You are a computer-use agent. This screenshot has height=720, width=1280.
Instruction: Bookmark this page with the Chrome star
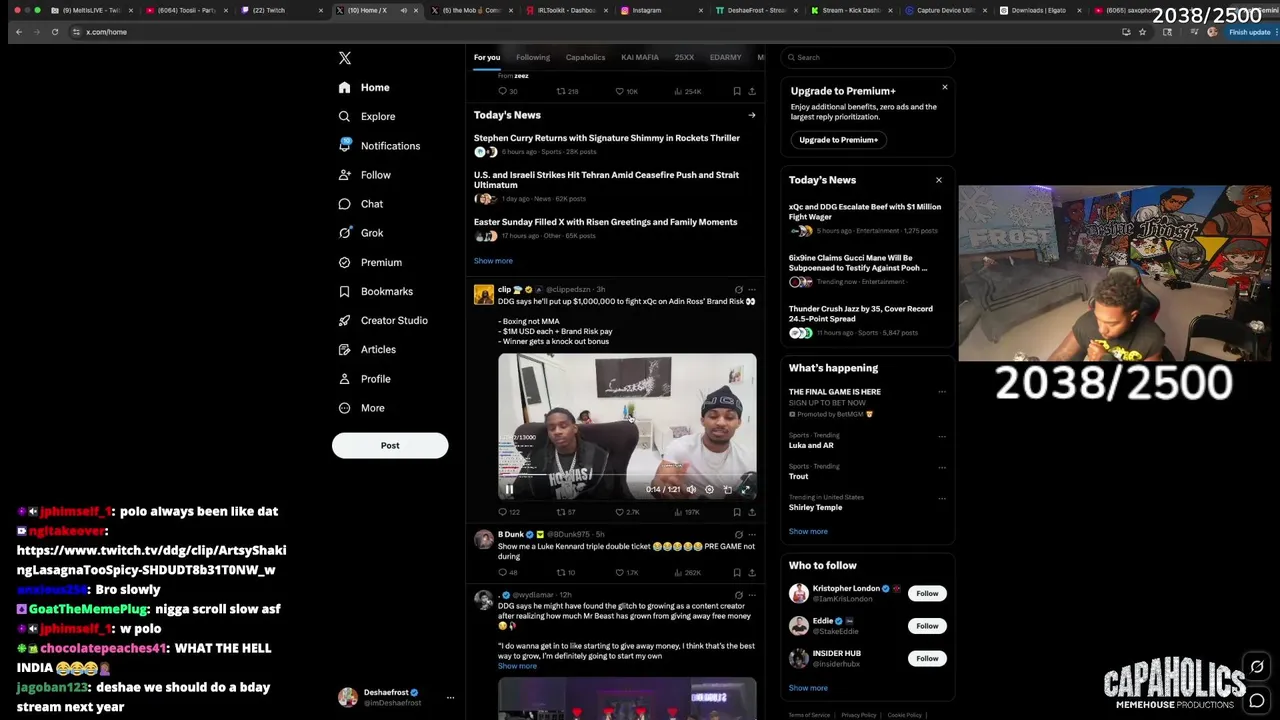1142,32
